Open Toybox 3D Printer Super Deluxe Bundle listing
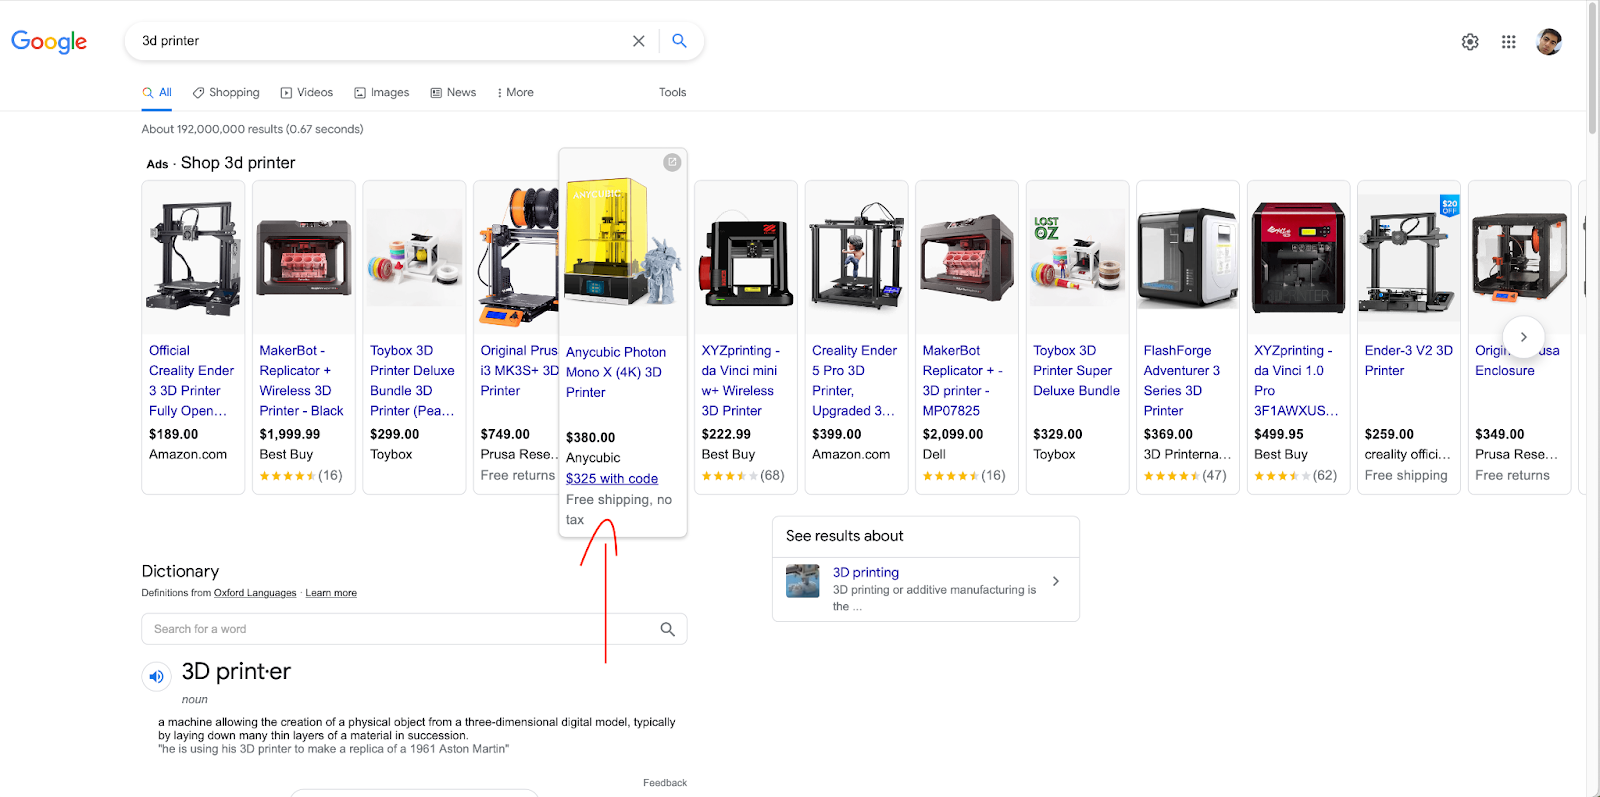This screenshot has height=797, width=1600. (x=1077, y=371)
